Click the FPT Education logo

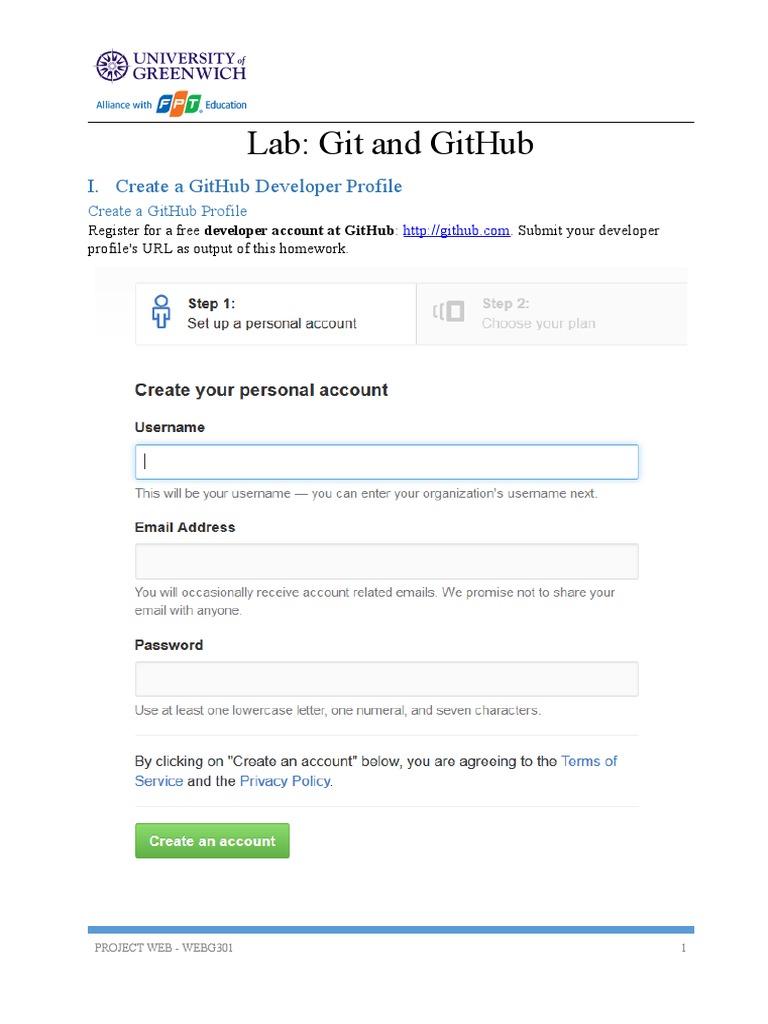tap(179, 104)
